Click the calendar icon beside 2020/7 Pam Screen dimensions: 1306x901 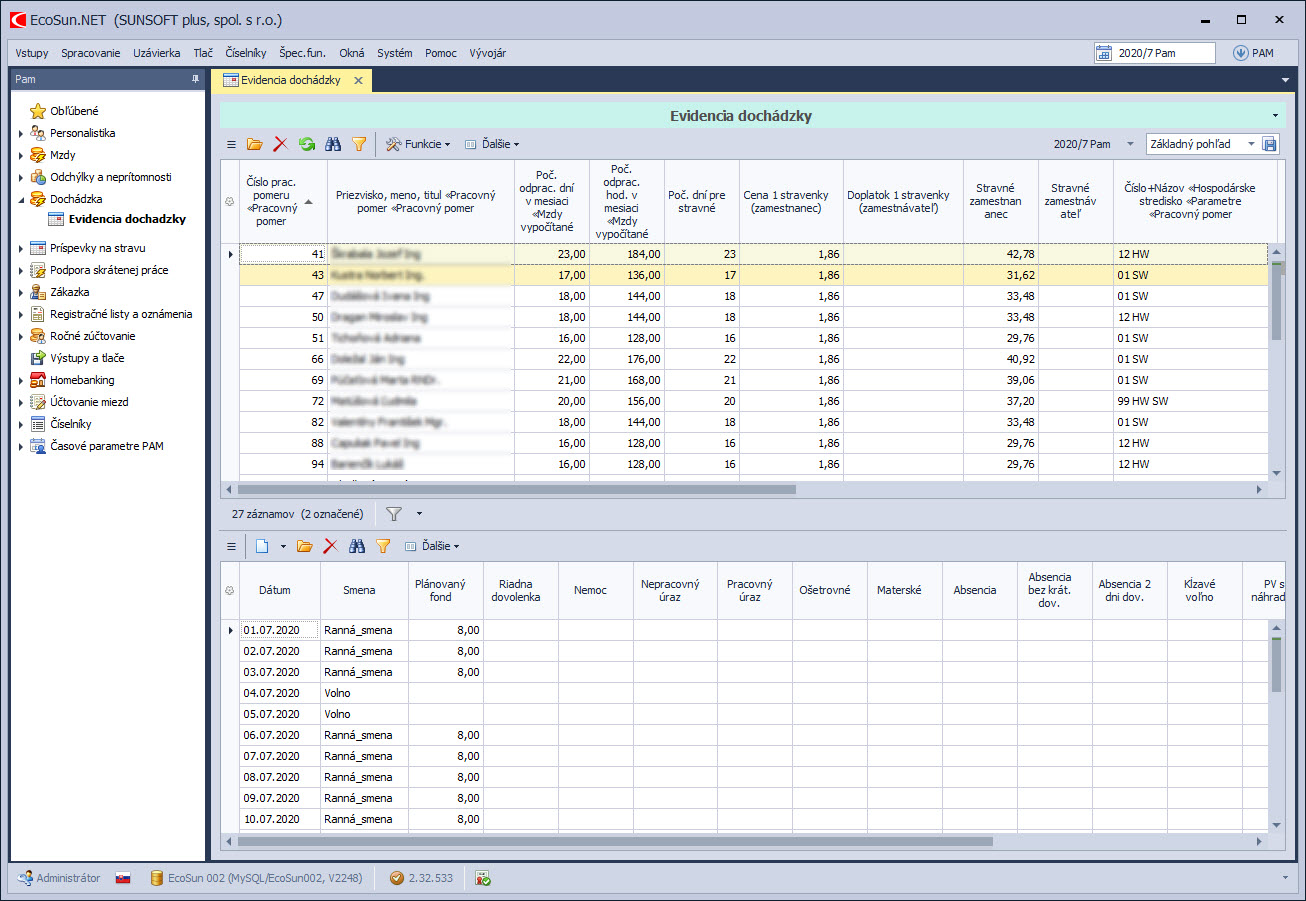tap(1104, 53)
